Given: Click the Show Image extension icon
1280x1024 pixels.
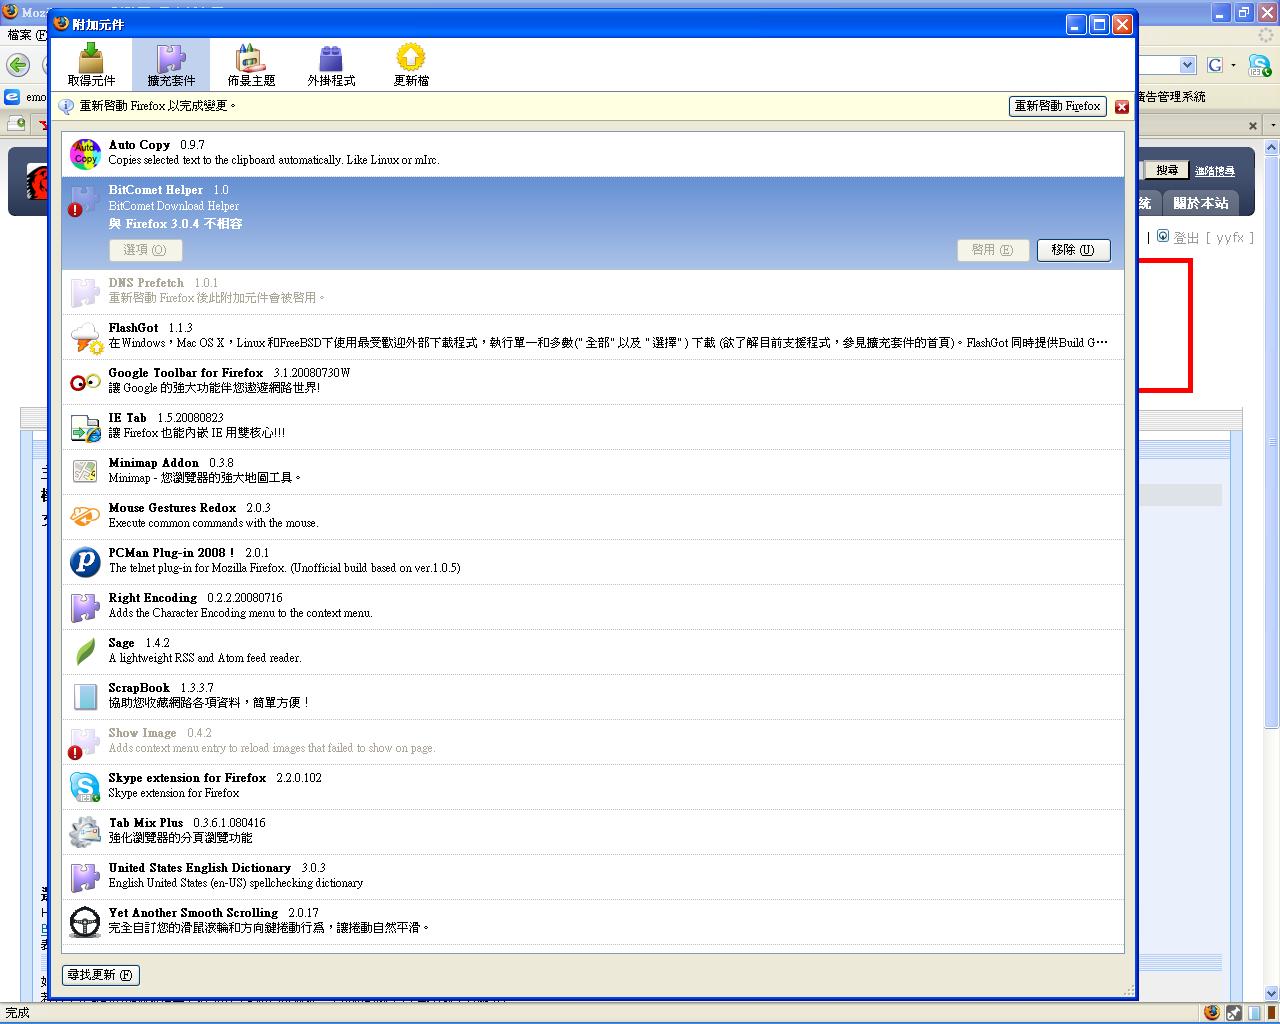Looking at the screenshot, I should [85, 741].
